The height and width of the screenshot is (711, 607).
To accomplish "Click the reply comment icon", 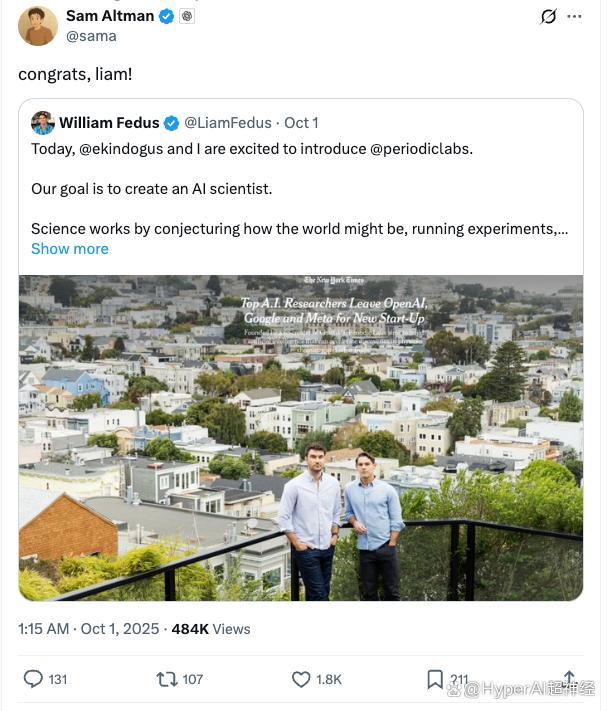I will pos(33,679).
